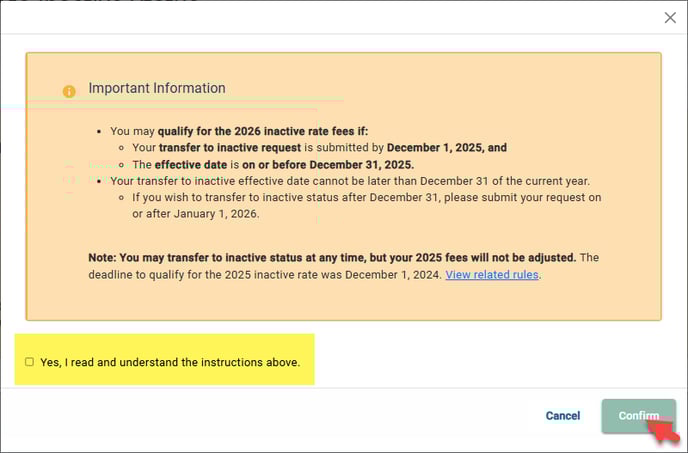Click the bold "Note:" label
This screenshot has height=453, width=688.
tap(104, 257)
